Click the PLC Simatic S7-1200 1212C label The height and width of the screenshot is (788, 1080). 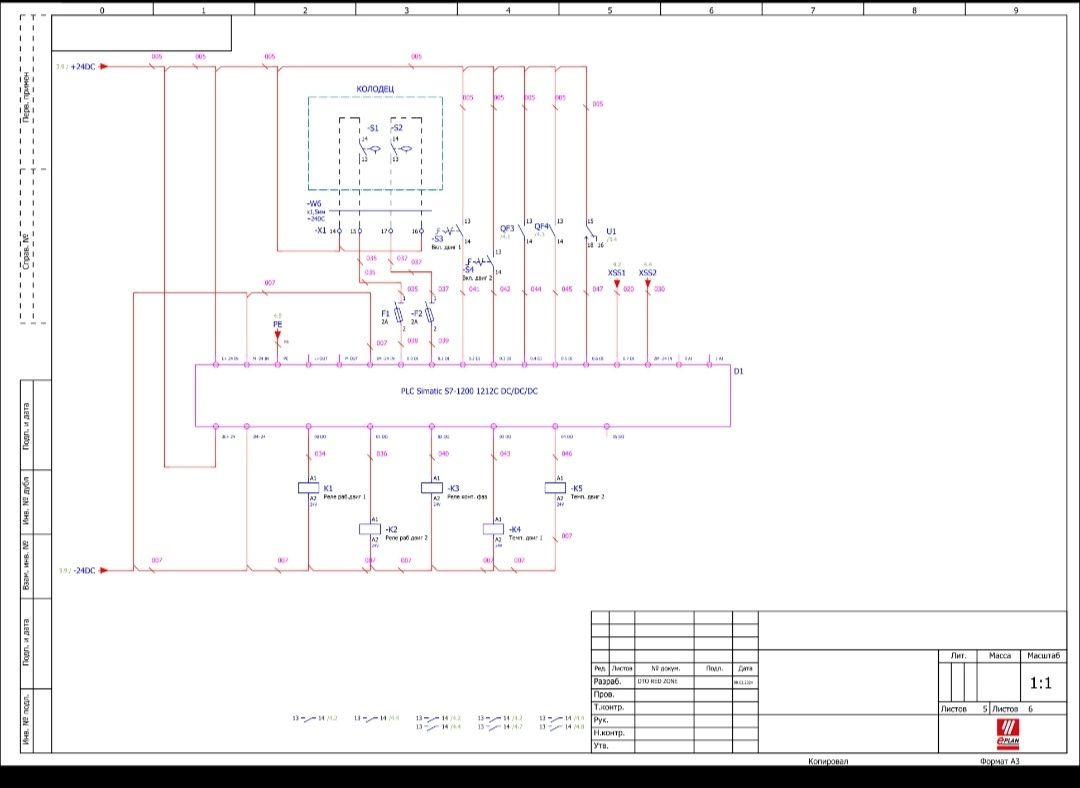(x=470, y=391)
